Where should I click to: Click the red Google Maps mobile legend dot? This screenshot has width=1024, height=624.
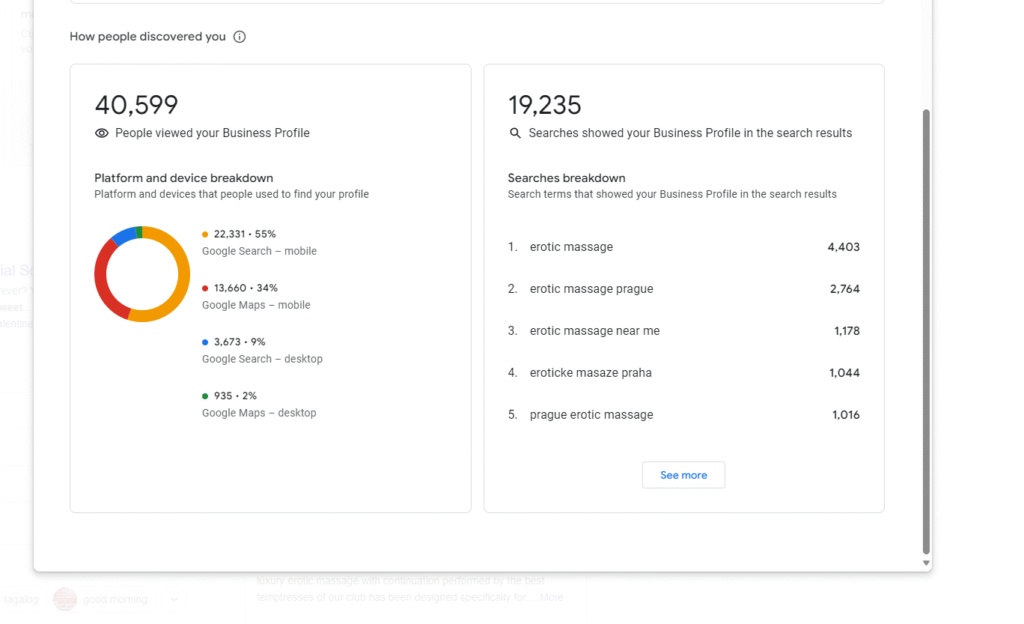pyautogui.click(x=205, y=289)
